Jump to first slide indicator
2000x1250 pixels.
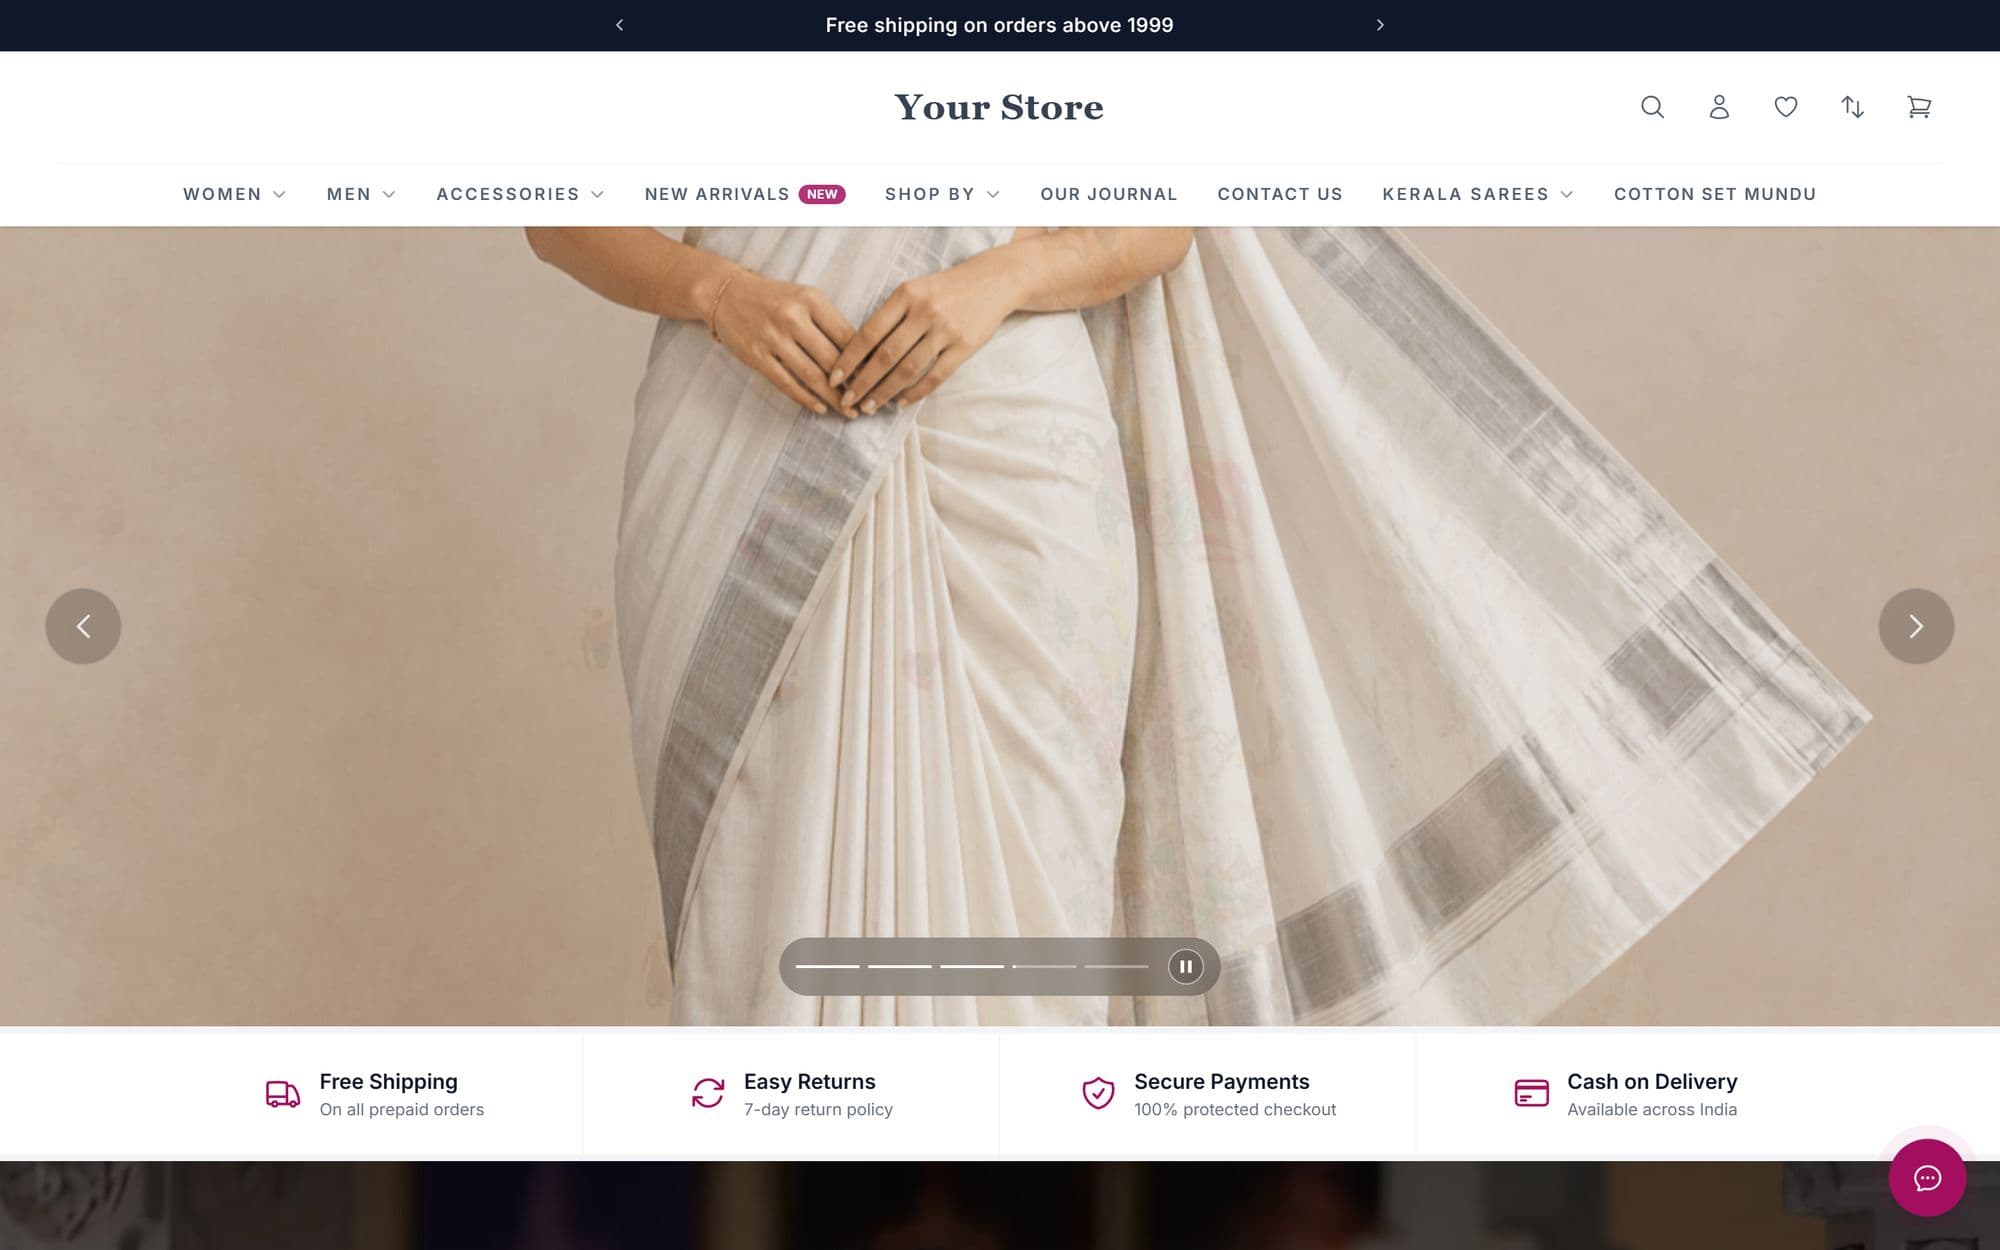827,967
